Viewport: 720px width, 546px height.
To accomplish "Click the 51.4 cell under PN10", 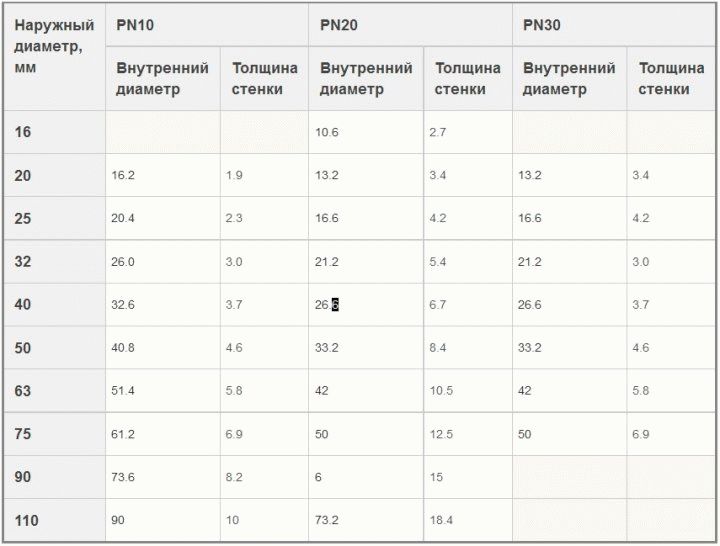I will (123, 391).
